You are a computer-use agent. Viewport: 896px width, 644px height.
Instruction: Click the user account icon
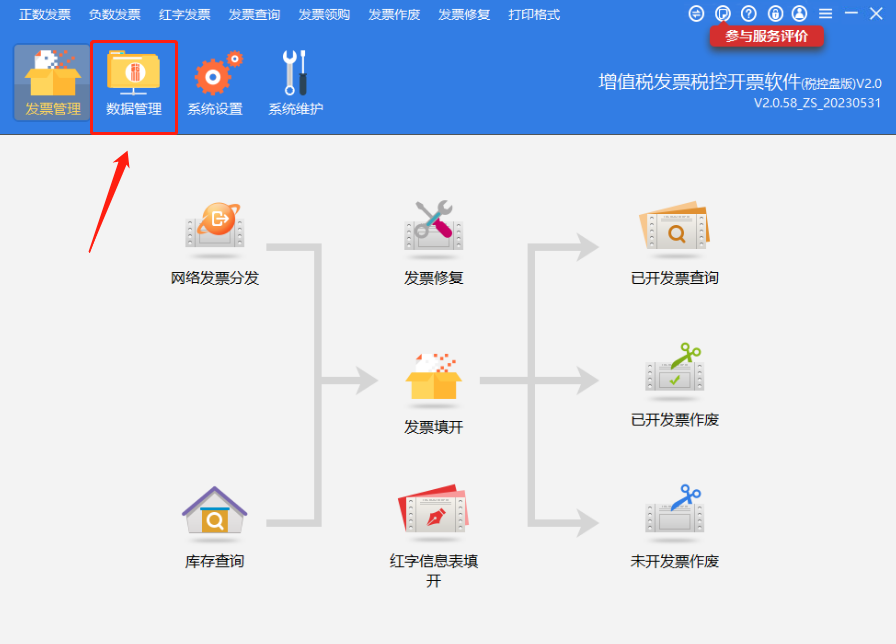pyautogui.click(x=799, y=14)
